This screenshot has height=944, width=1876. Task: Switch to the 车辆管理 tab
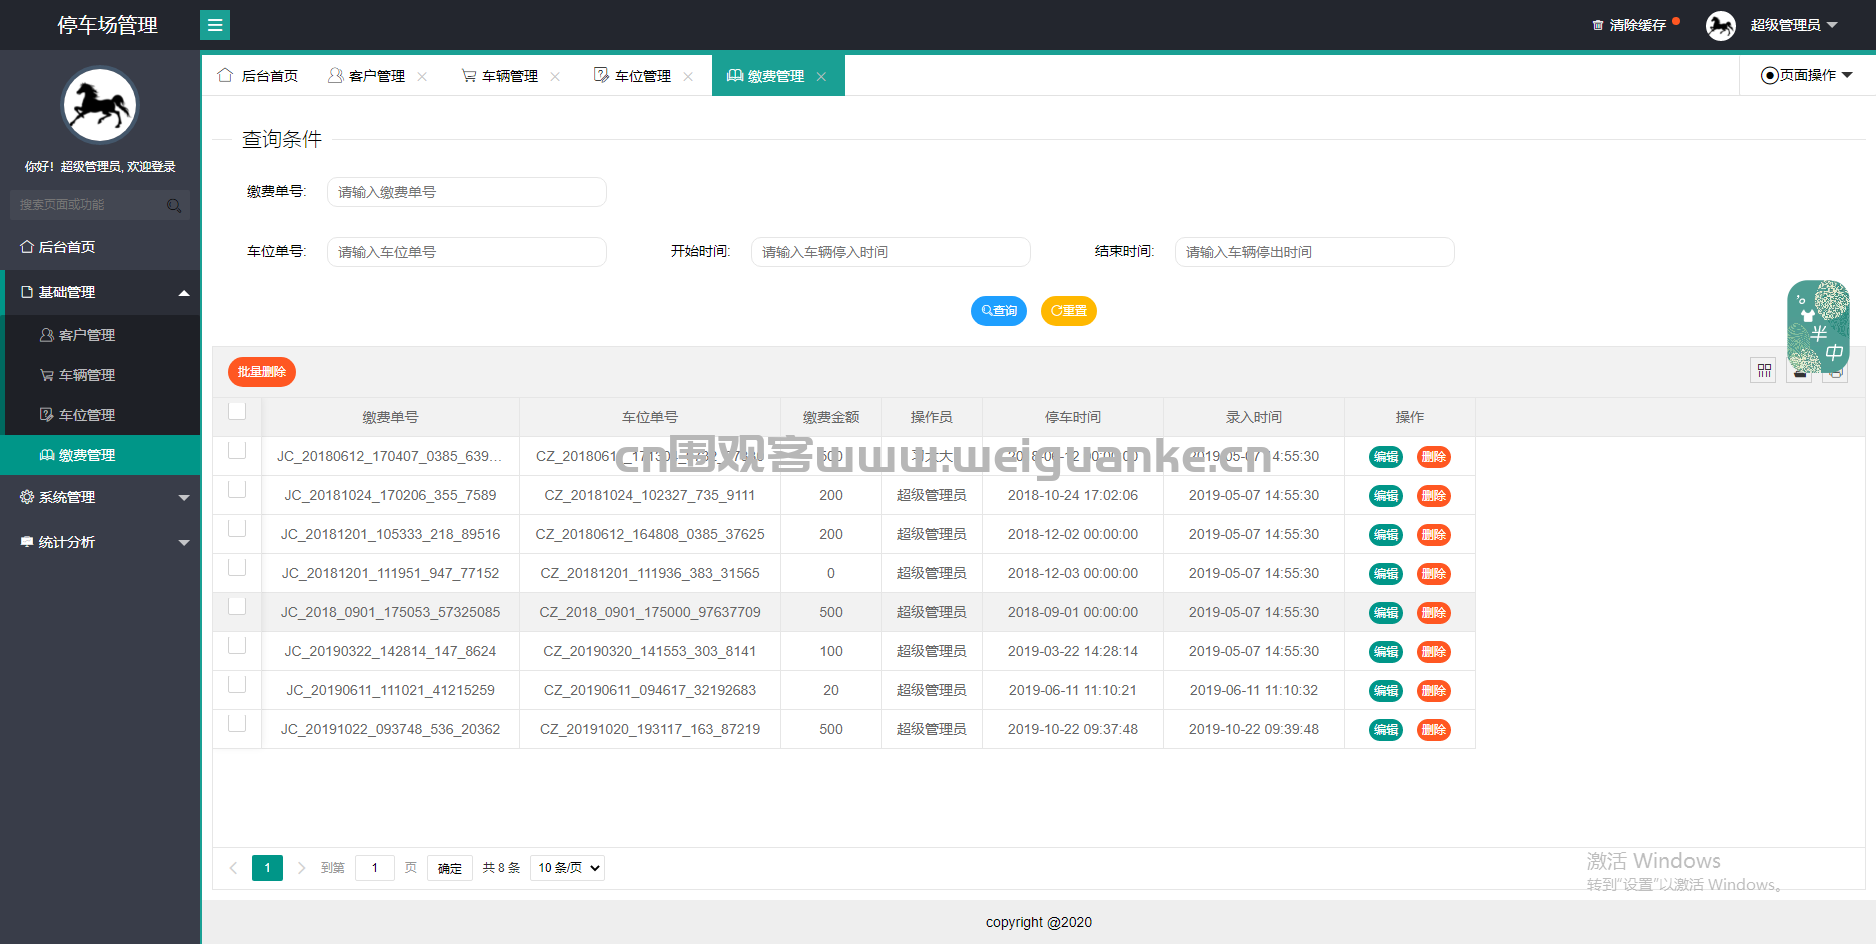click(500, 76)
